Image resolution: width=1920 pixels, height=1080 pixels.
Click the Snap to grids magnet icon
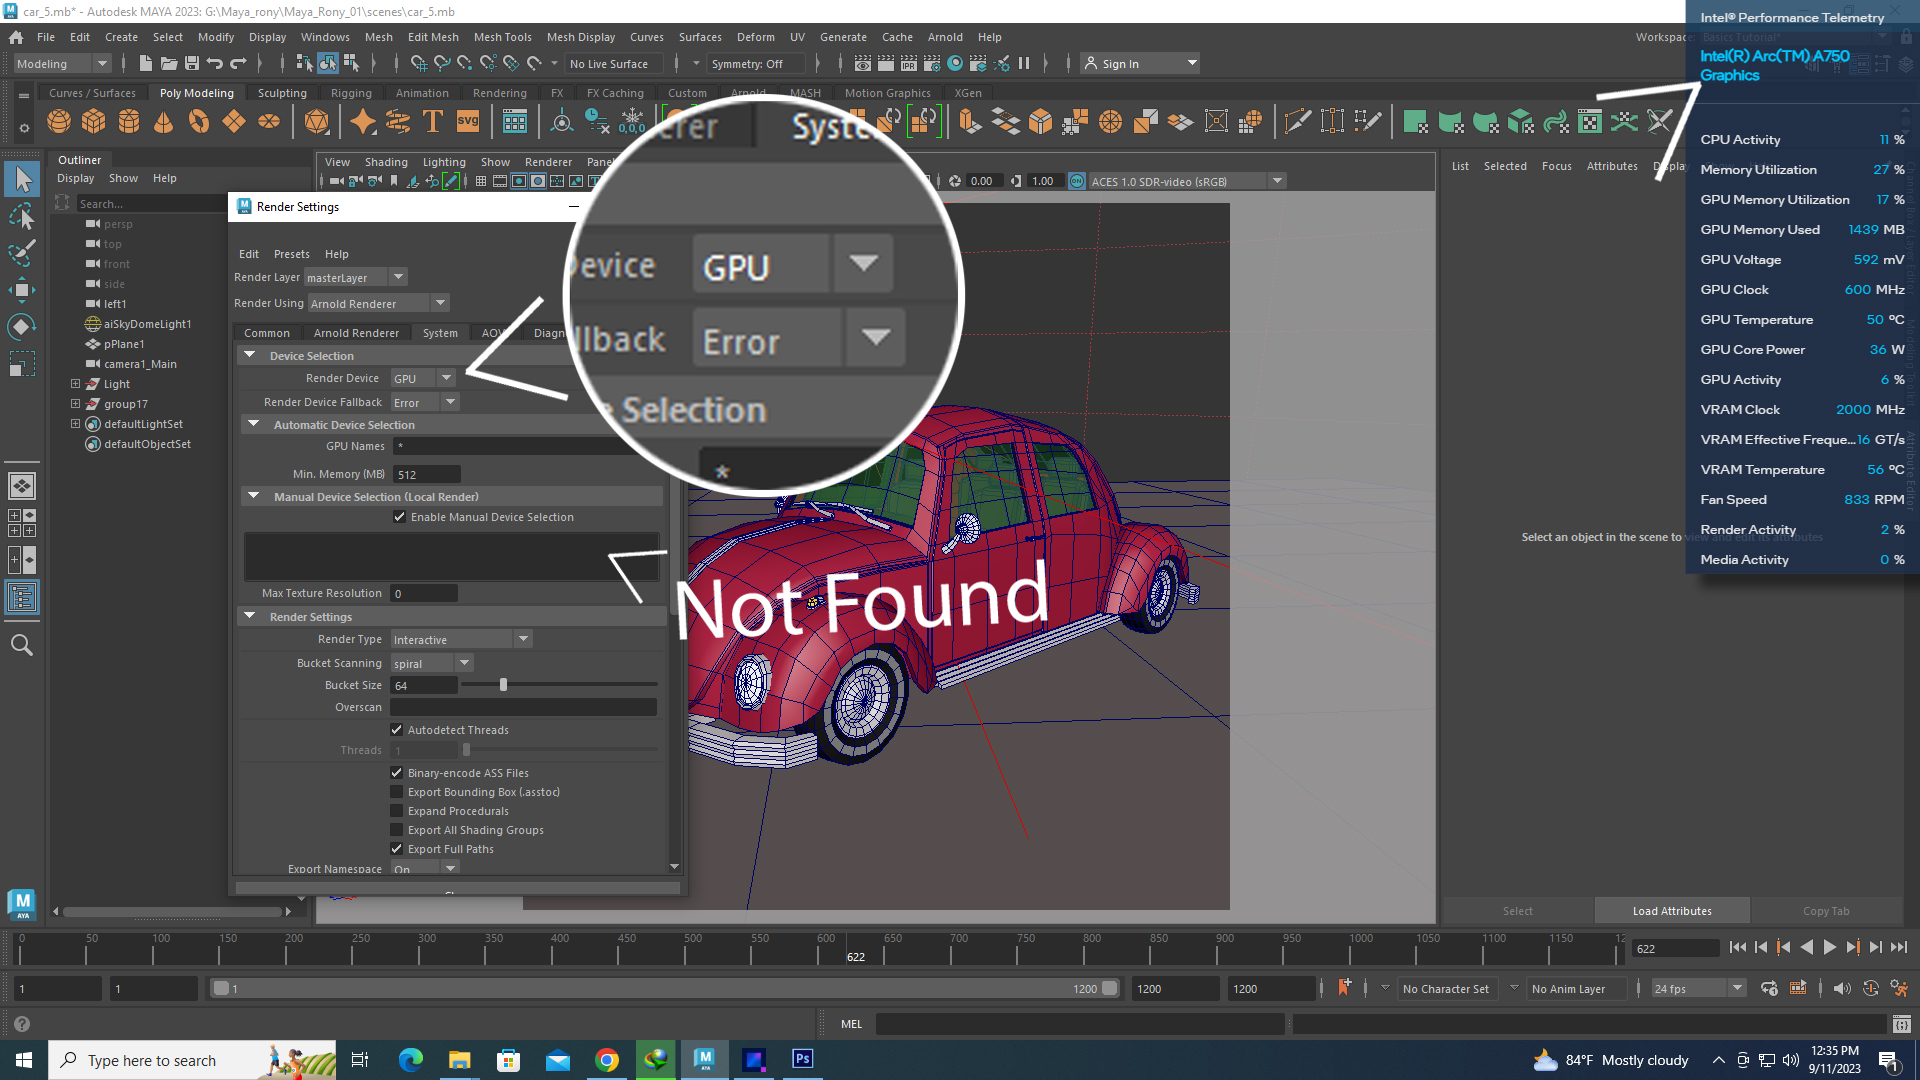[421, 63]
